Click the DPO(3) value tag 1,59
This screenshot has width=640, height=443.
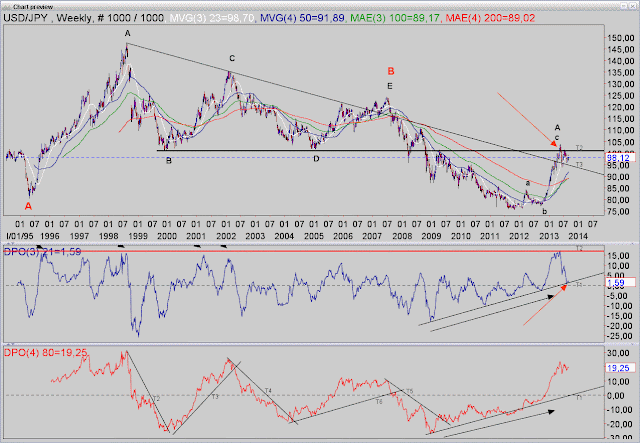[621, 283]
